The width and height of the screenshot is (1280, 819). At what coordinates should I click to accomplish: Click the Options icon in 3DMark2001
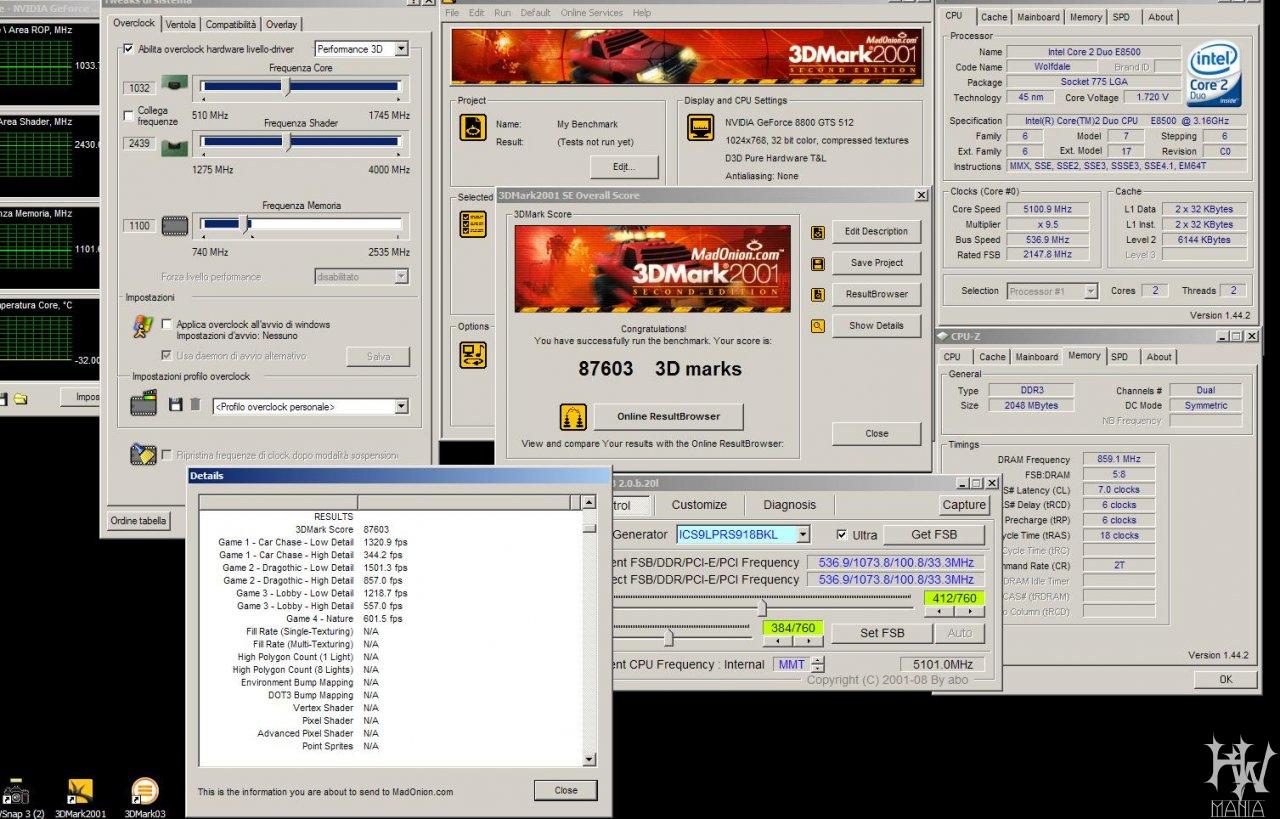tap(472, 354)
